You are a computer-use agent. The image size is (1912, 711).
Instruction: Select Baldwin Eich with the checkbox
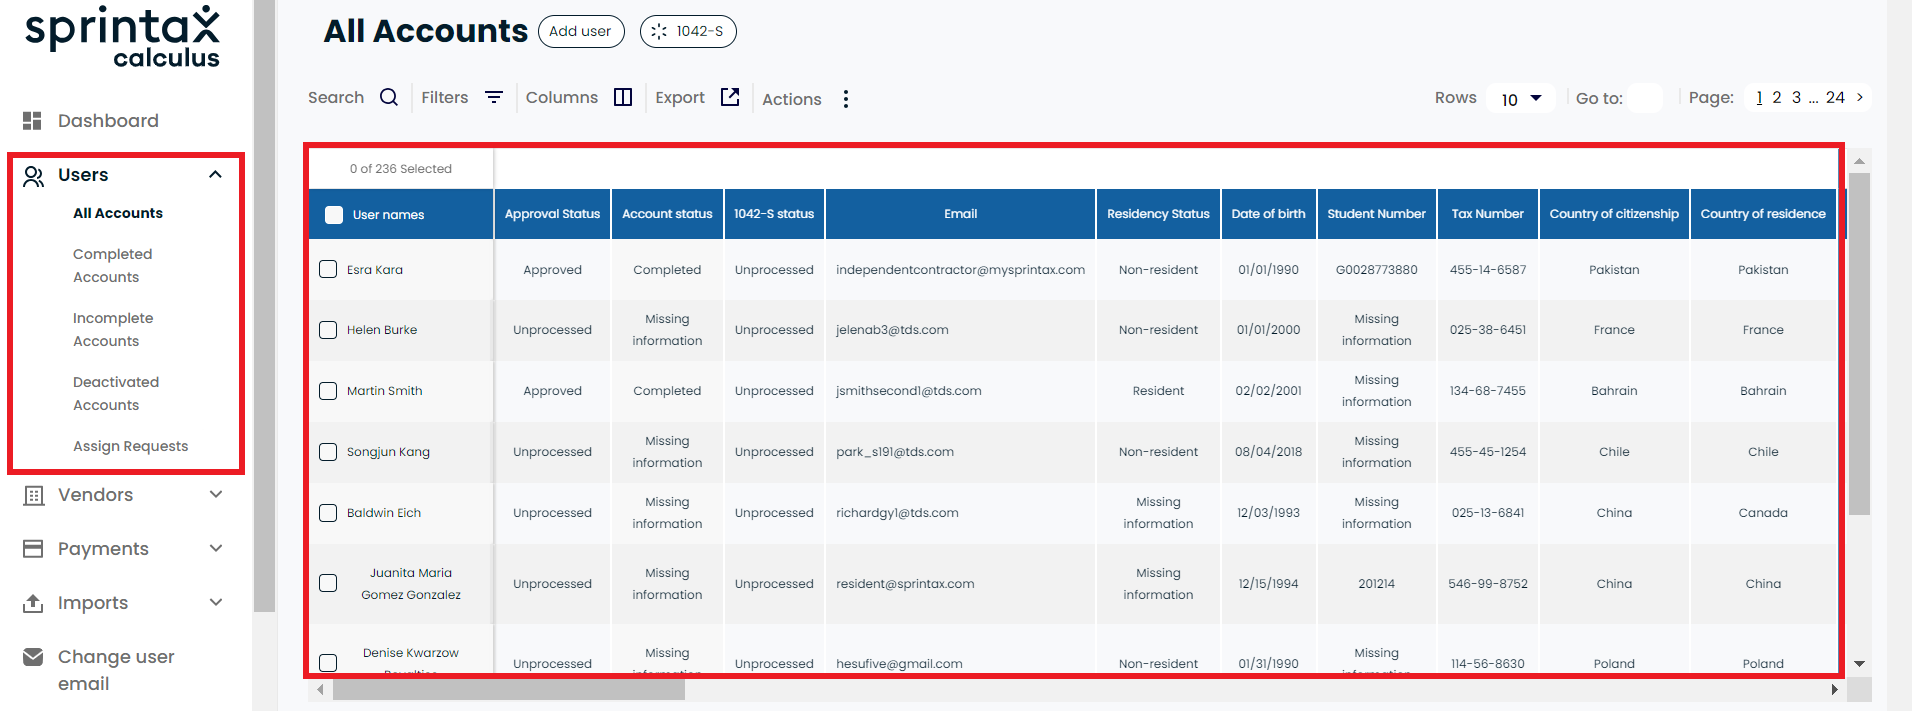328,513
